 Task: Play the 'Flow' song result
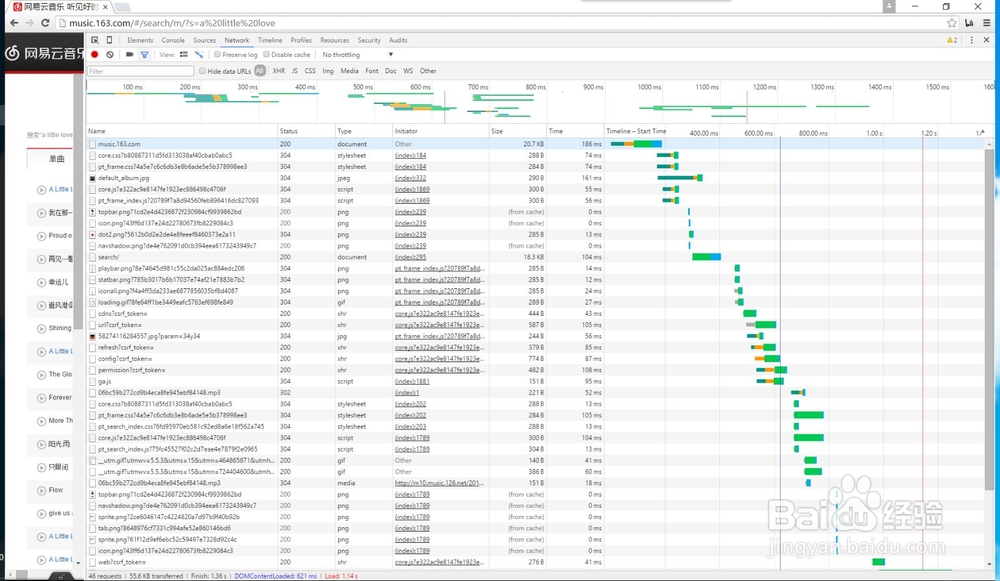41,490
